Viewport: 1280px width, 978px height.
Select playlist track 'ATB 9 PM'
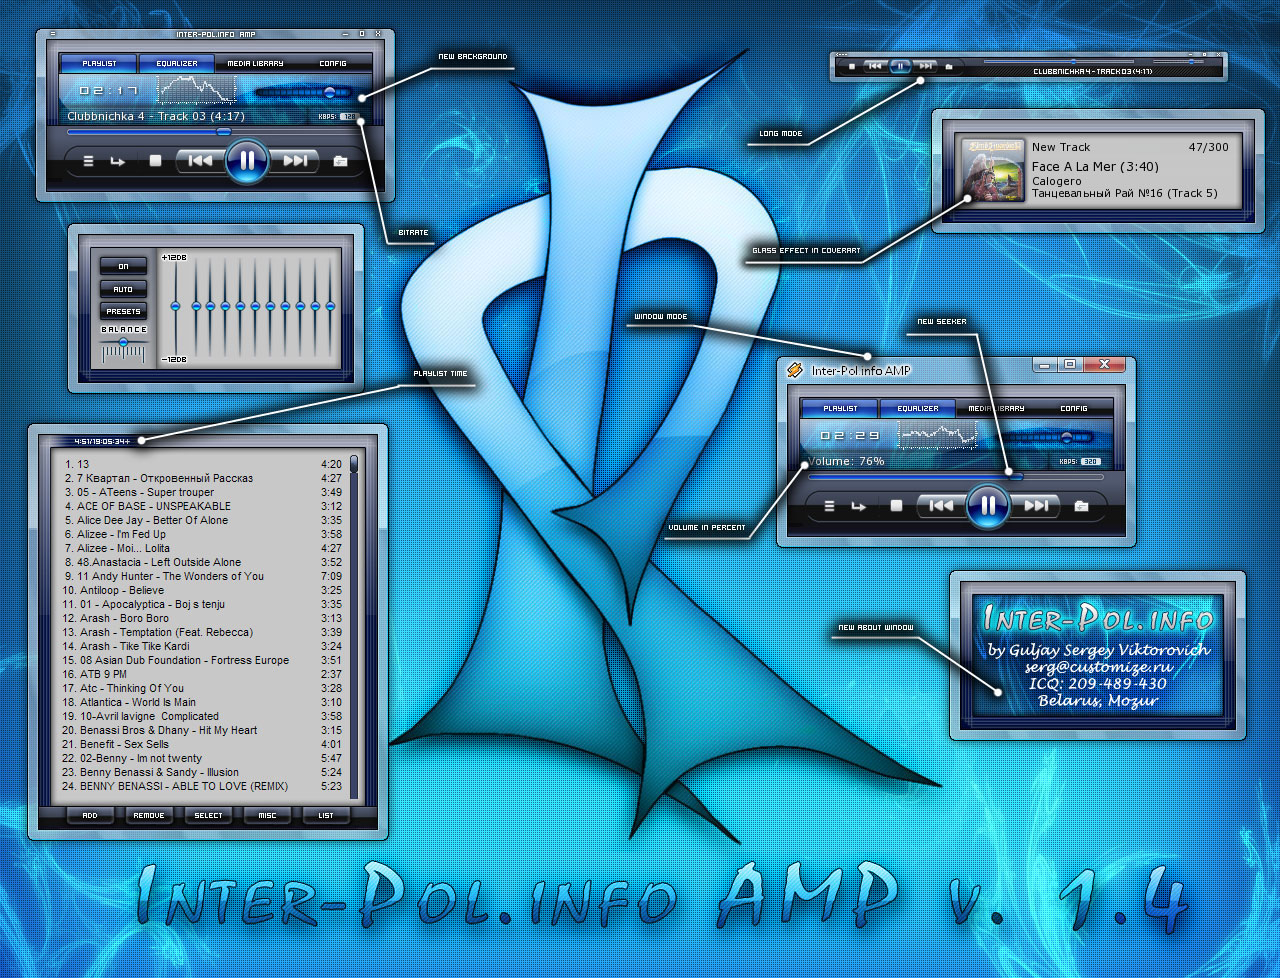(203, 674)
